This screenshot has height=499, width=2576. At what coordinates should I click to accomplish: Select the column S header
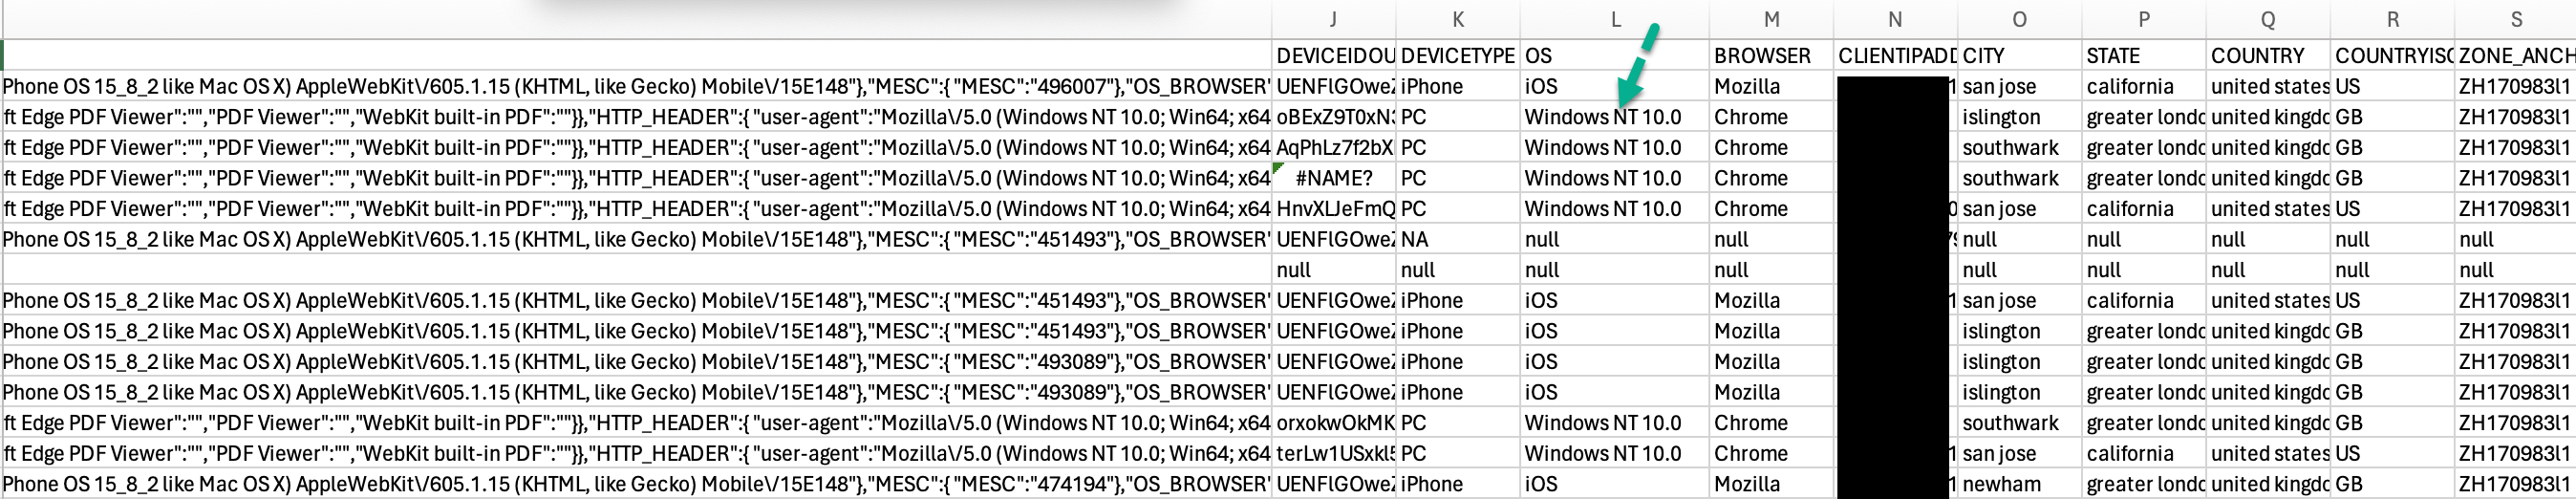click(2516, 20)
